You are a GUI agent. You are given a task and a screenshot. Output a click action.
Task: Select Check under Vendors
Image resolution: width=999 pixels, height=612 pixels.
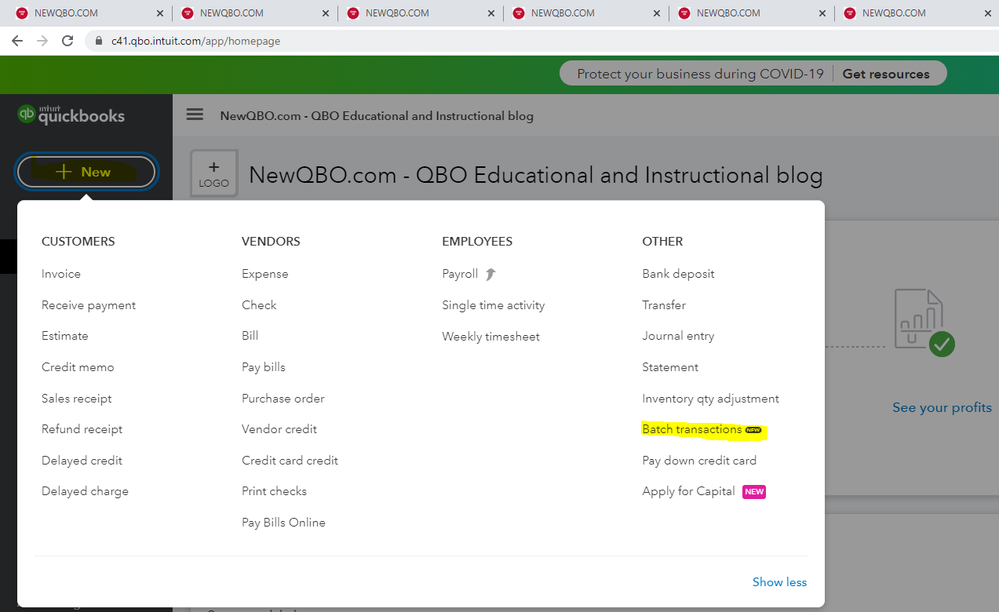coord(259,305)
